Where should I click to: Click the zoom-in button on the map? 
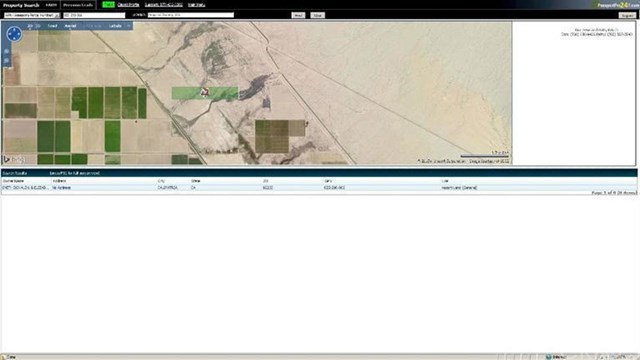7,51
